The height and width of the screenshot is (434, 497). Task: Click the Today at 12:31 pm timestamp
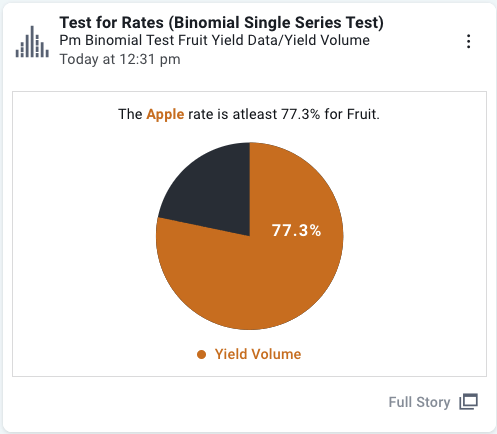tap(120, 59)
